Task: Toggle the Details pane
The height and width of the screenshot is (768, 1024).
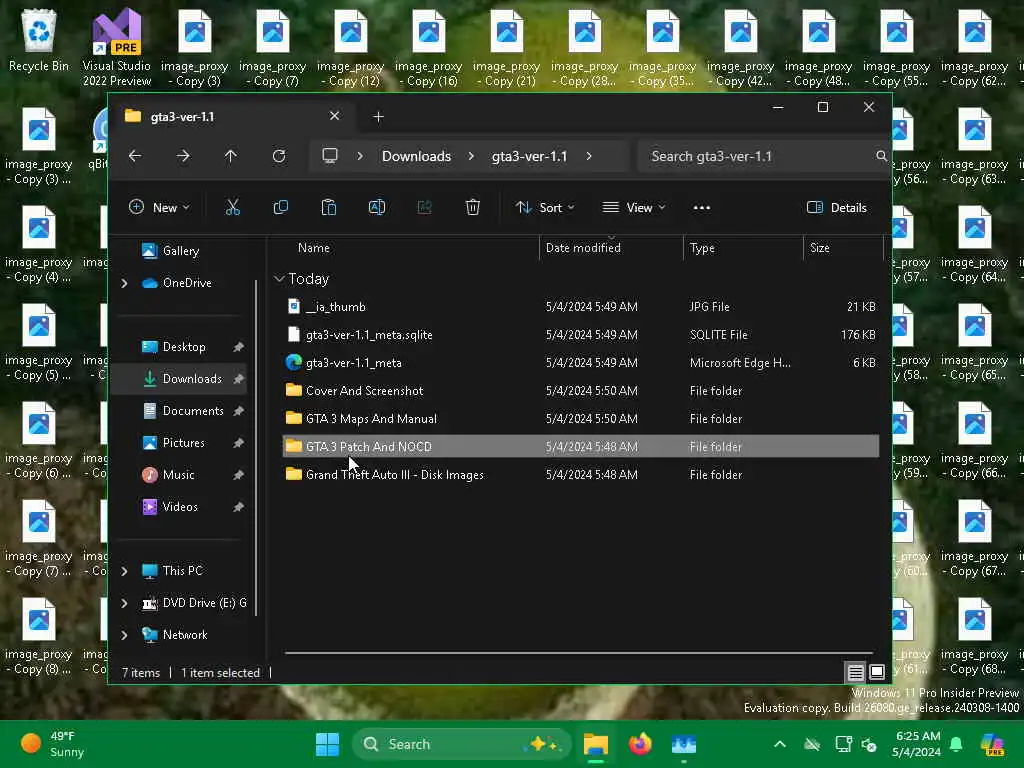Action: pos(837,208)
